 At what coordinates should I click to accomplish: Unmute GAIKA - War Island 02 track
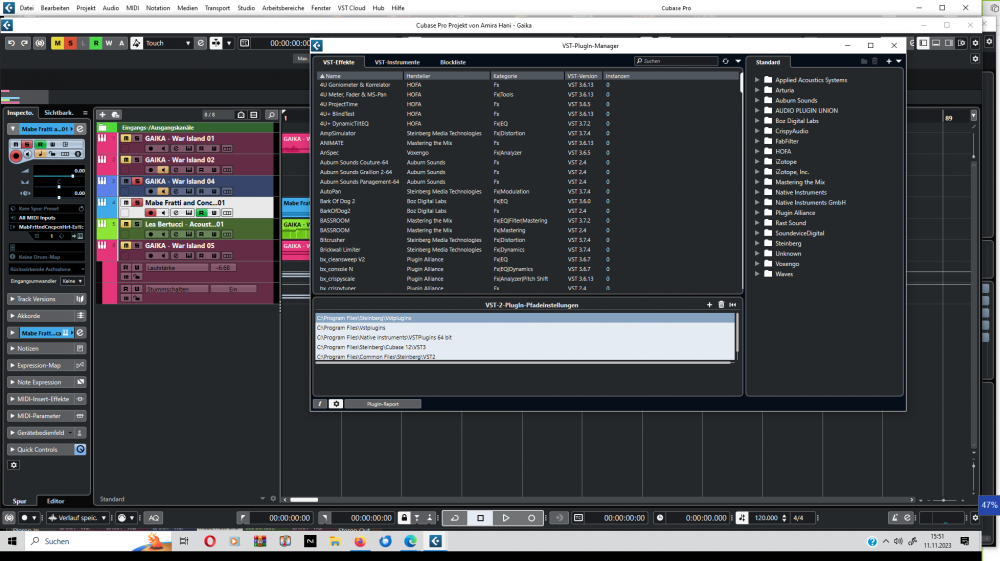coord(126,160)
